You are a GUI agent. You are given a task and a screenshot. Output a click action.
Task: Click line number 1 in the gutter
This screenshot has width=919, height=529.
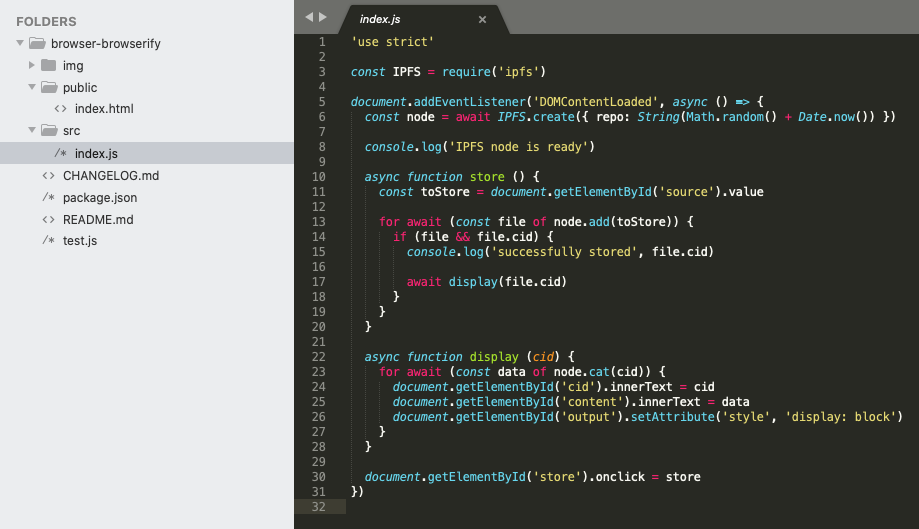pos(322,42)
